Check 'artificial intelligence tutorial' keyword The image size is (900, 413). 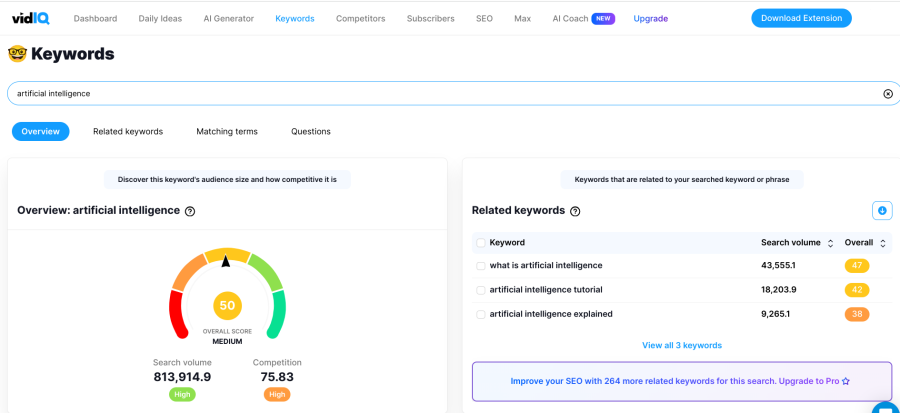coord(481,290)
